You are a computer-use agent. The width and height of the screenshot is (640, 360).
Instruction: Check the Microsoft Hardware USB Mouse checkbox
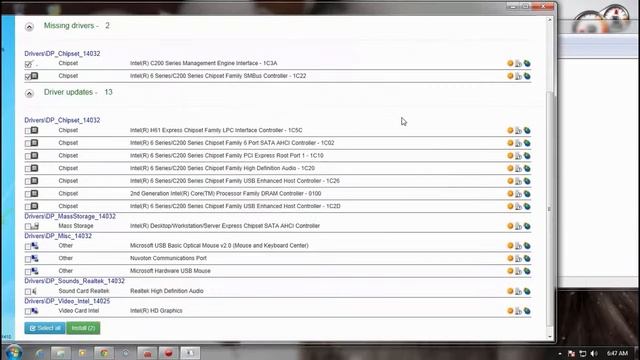(x=28, y=272)
